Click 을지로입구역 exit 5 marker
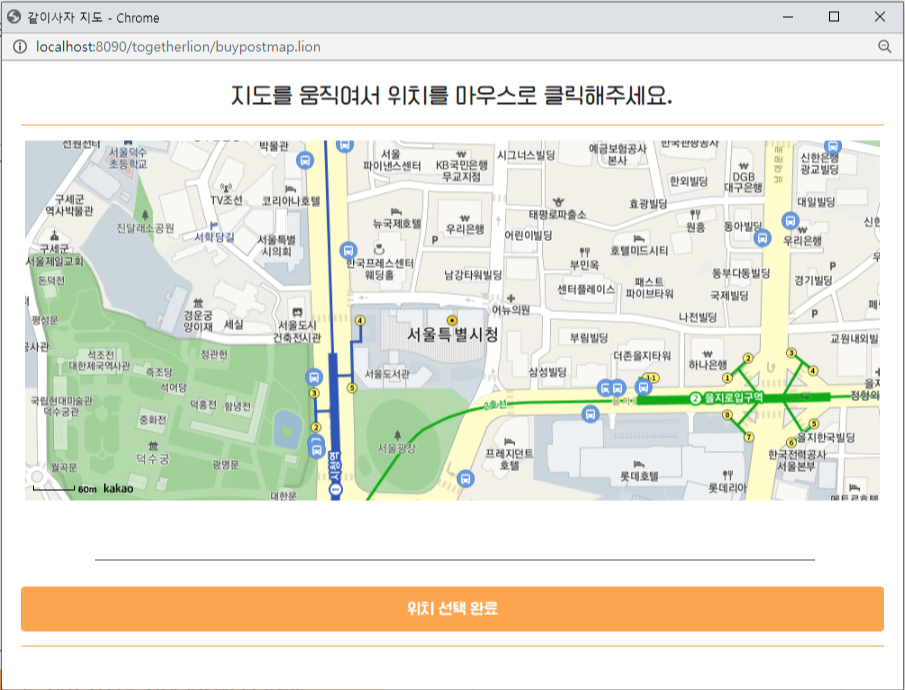The image size is (905, 690). [813, 424]
